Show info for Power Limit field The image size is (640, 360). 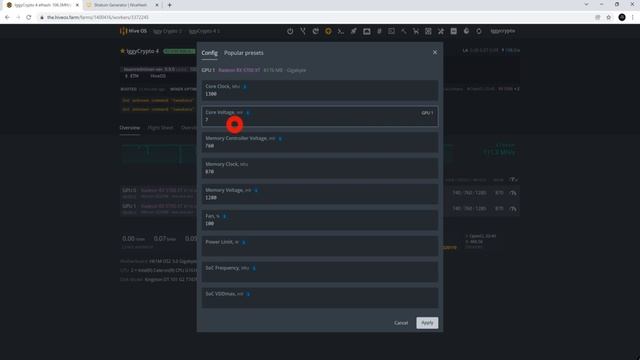click(x=244, y=242)
